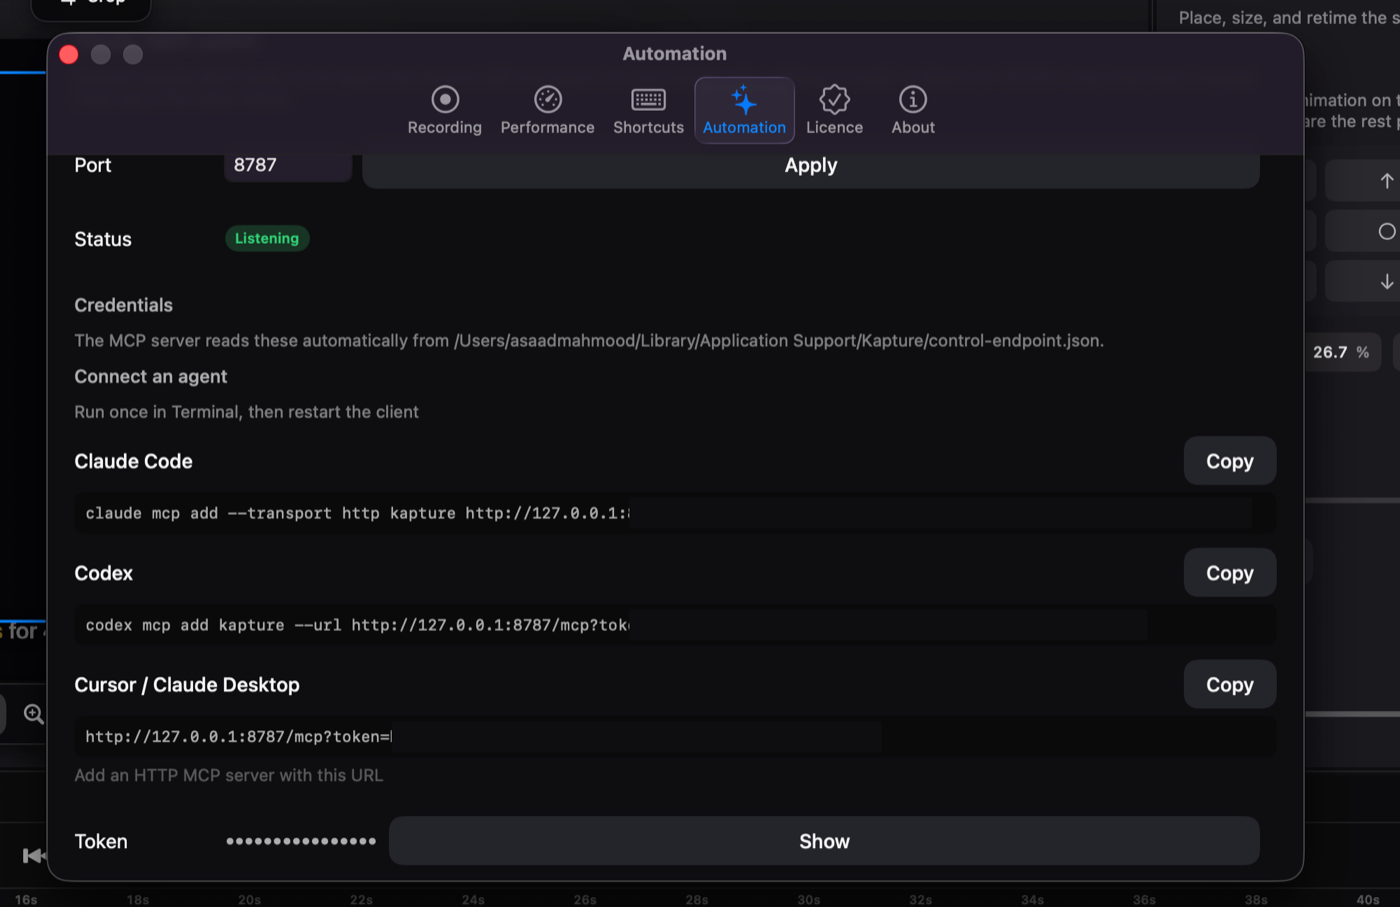Viewport: 1400px width, 907px height.
Task: Click the skip-to-start playback icon
Action: tap(34, 855)
